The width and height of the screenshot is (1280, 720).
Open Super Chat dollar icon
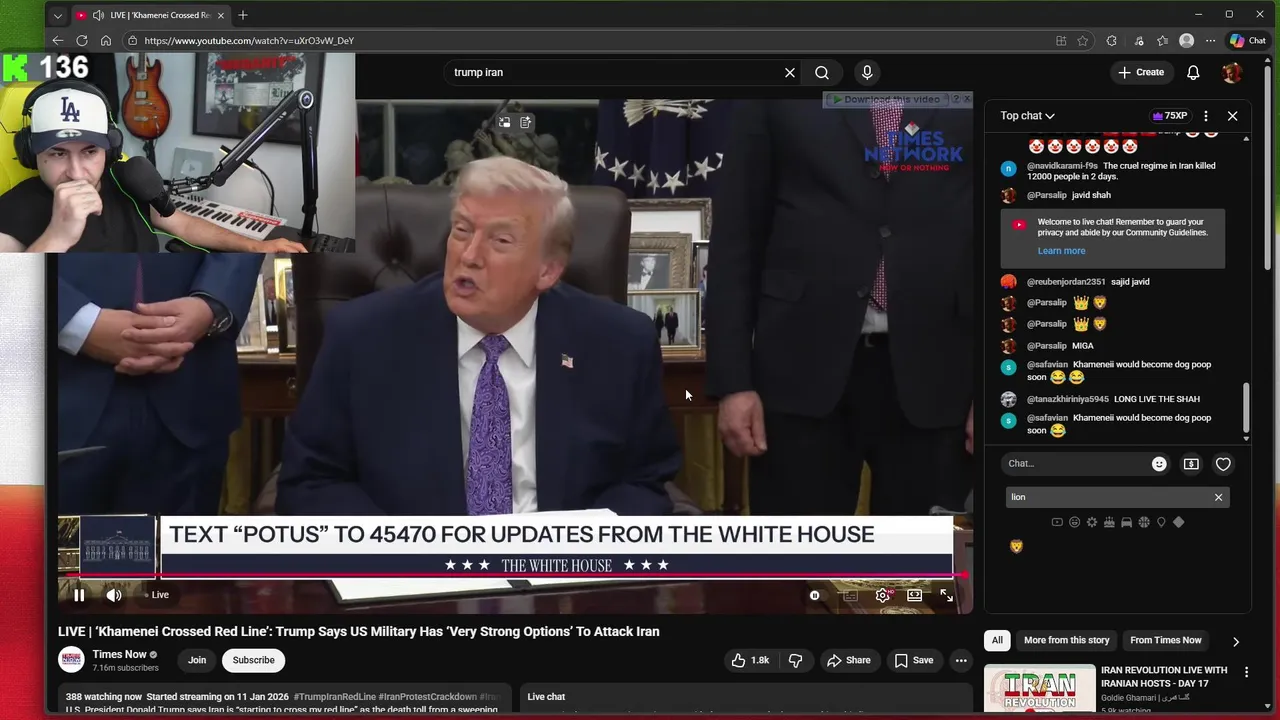pos(1191,464)
